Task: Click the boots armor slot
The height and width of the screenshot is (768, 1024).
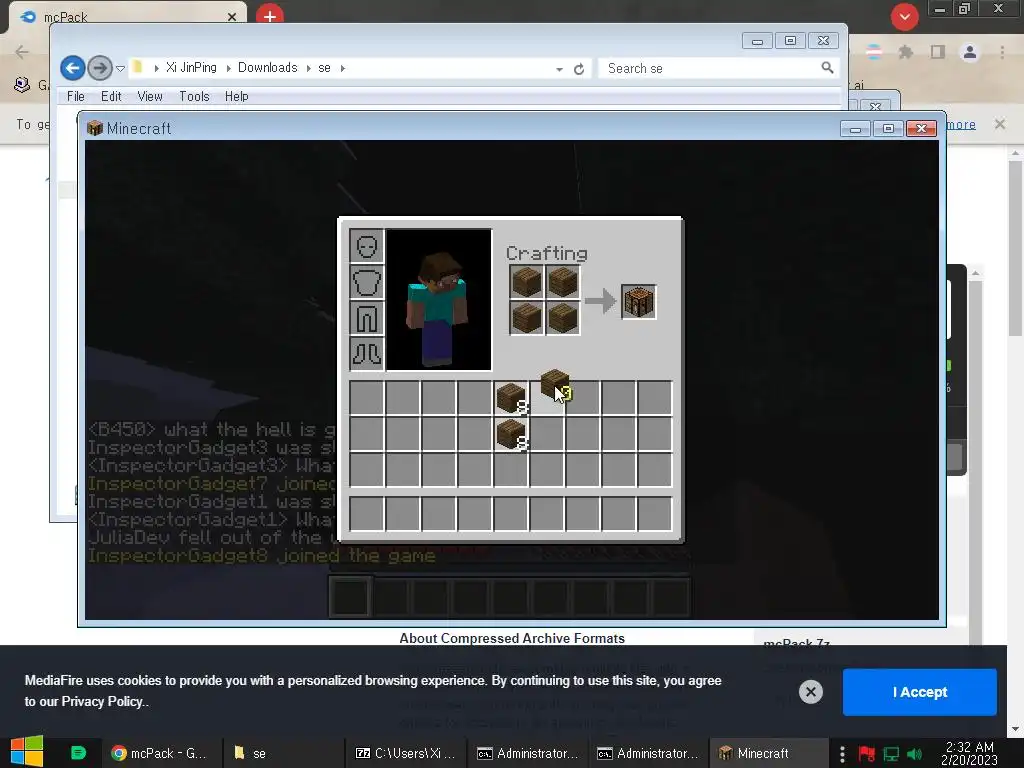Action: point(367,354)
